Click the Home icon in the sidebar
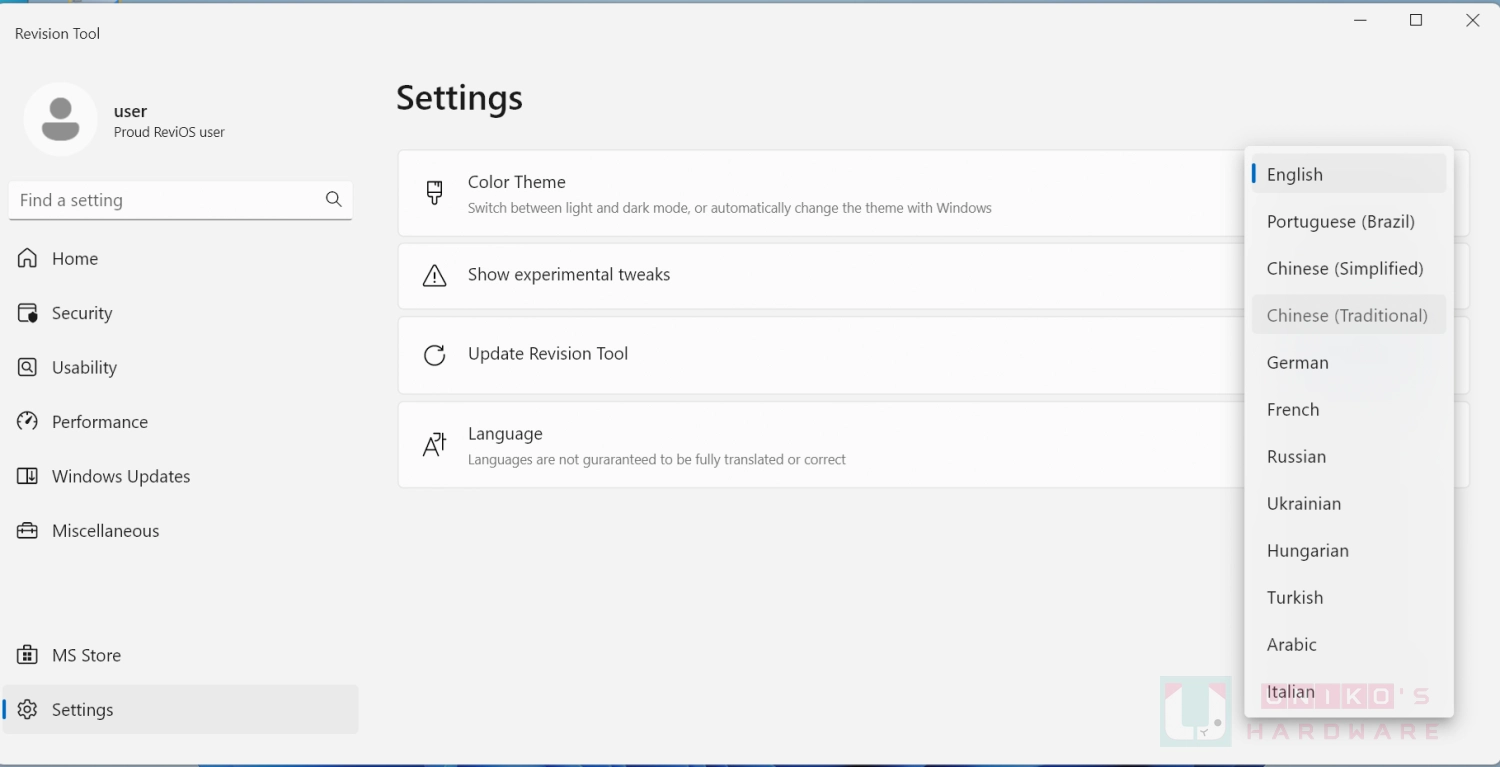 [x=29, y=258]
